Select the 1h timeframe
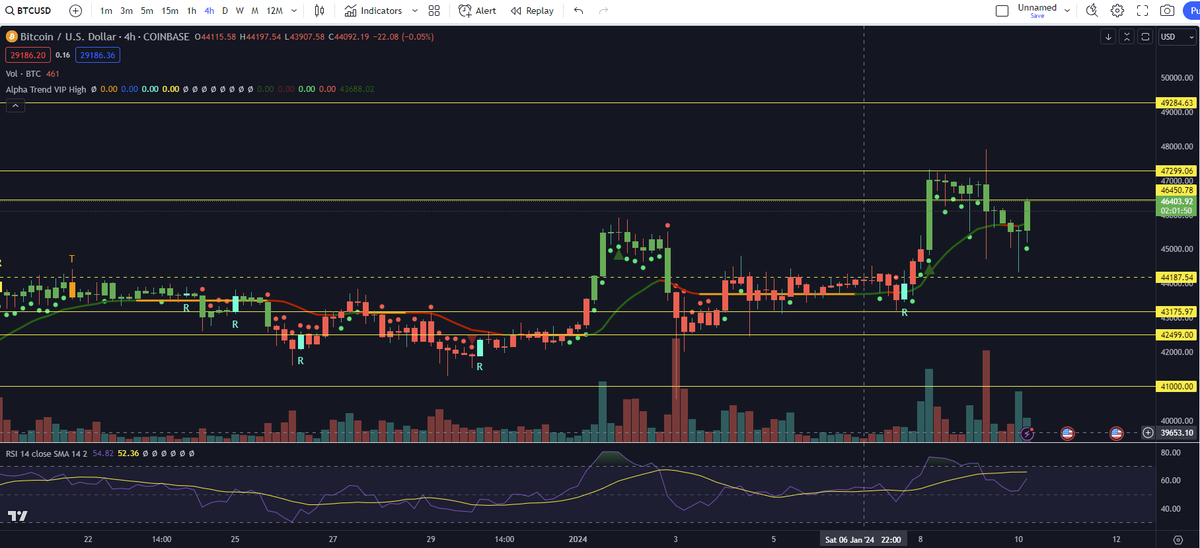Viewport: 1200px width, 548px height. [x=191, y=10]
